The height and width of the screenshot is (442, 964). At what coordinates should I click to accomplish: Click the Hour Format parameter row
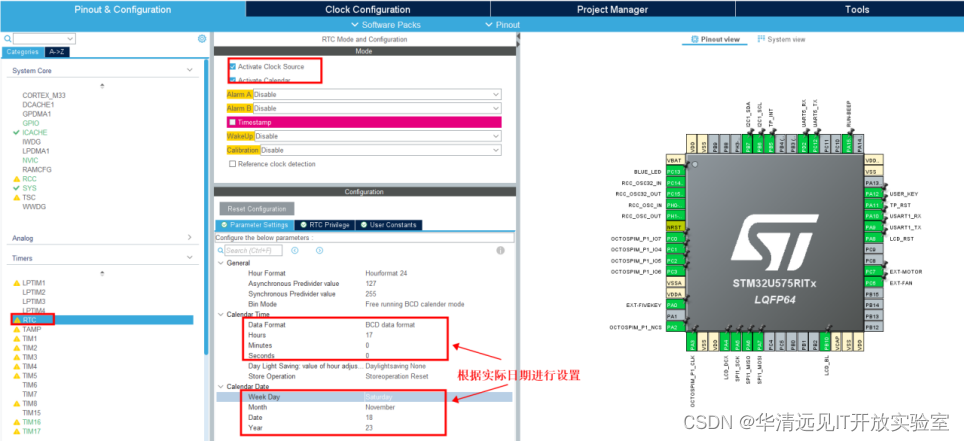pyautogui.click(x=364, y=273)
